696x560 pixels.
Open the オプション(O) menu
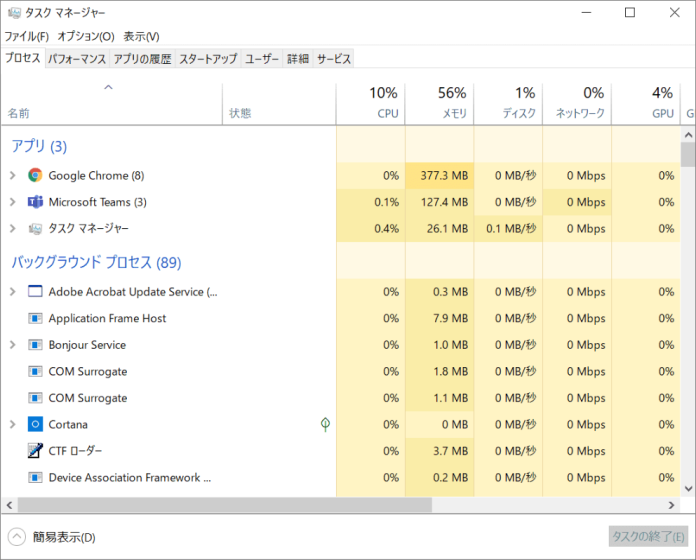click(x=85, y=36)
